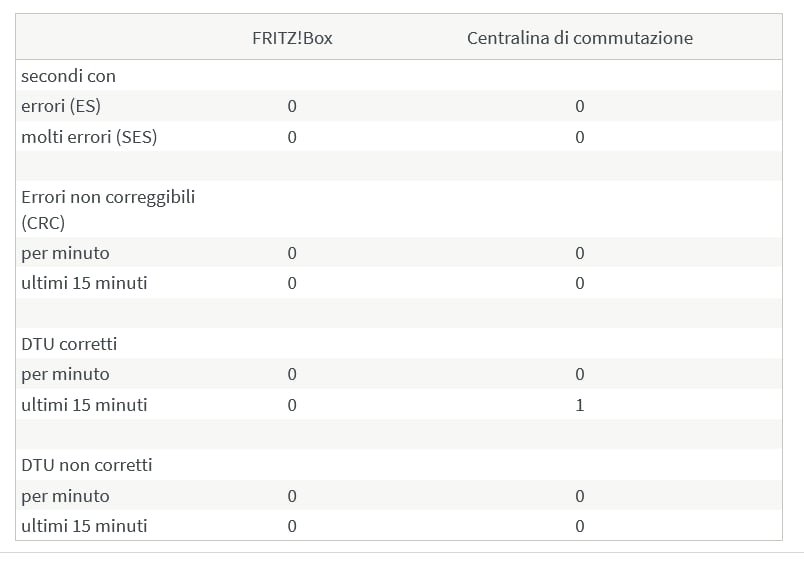Click the FRITZ!Box value for errori (ES)

(x=292, y=106)
